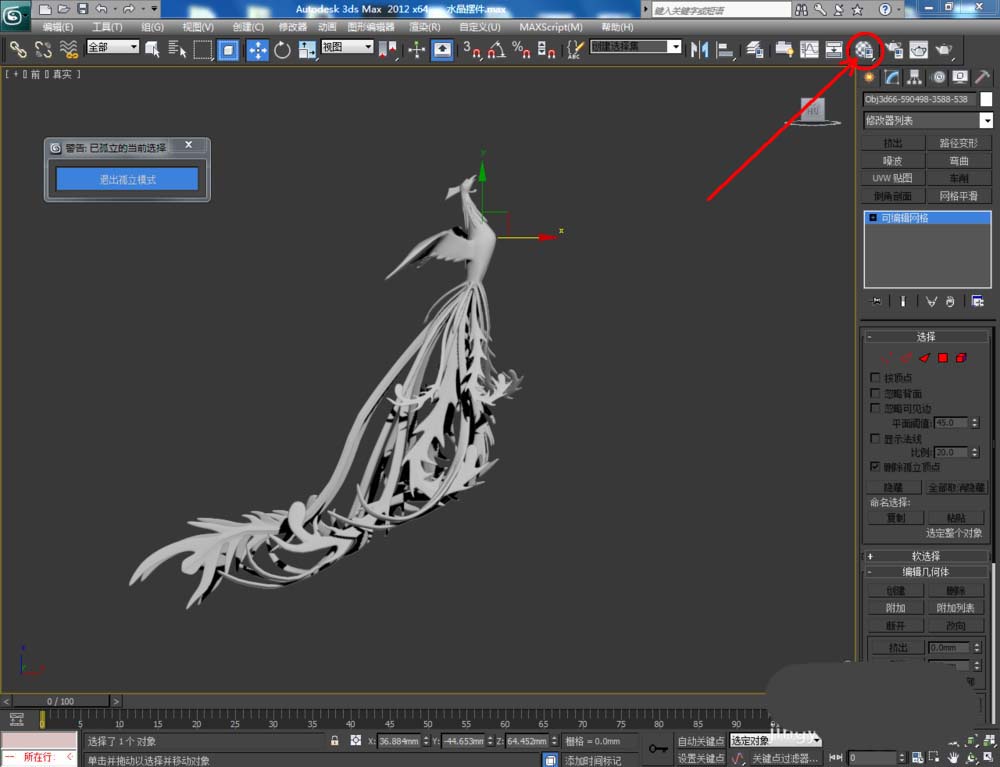Expand the 可编辑网格 stack entry
Viewport: 1000px width, 767px height.
[x=873, y=217]
